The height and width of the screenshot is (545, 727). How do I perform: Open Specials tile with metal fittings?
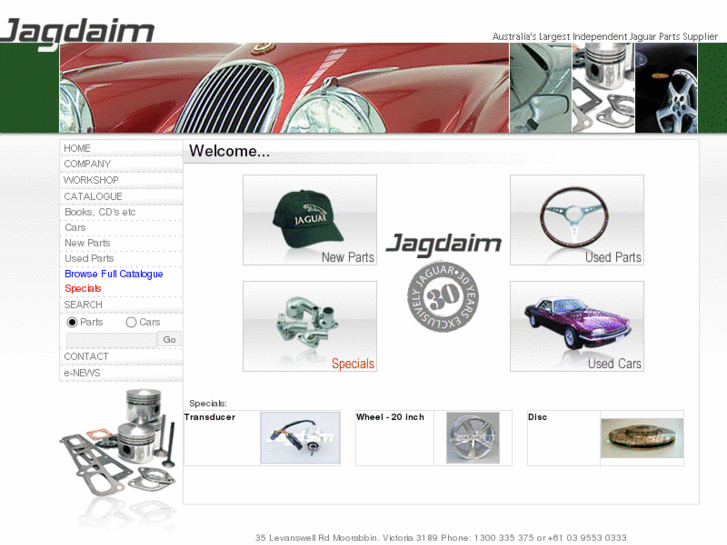310,326
